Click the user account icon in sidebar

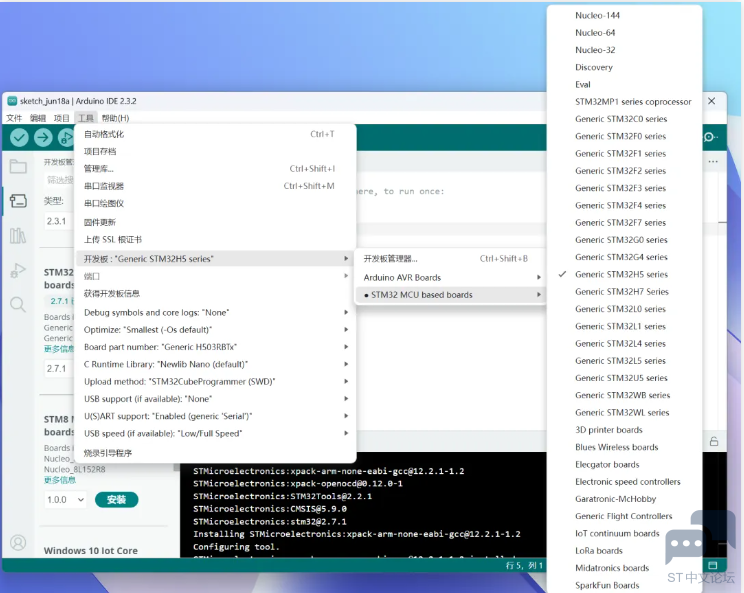(x=18, y=542)
